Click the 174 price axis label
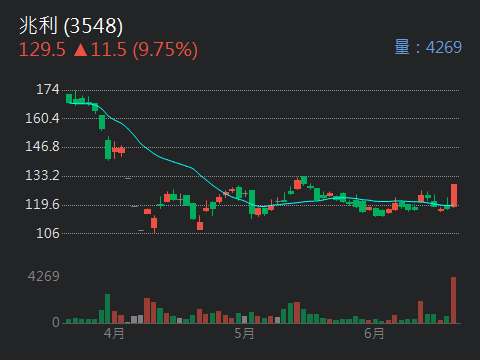Screen dimensions: 480x360 tap(48, 89)
